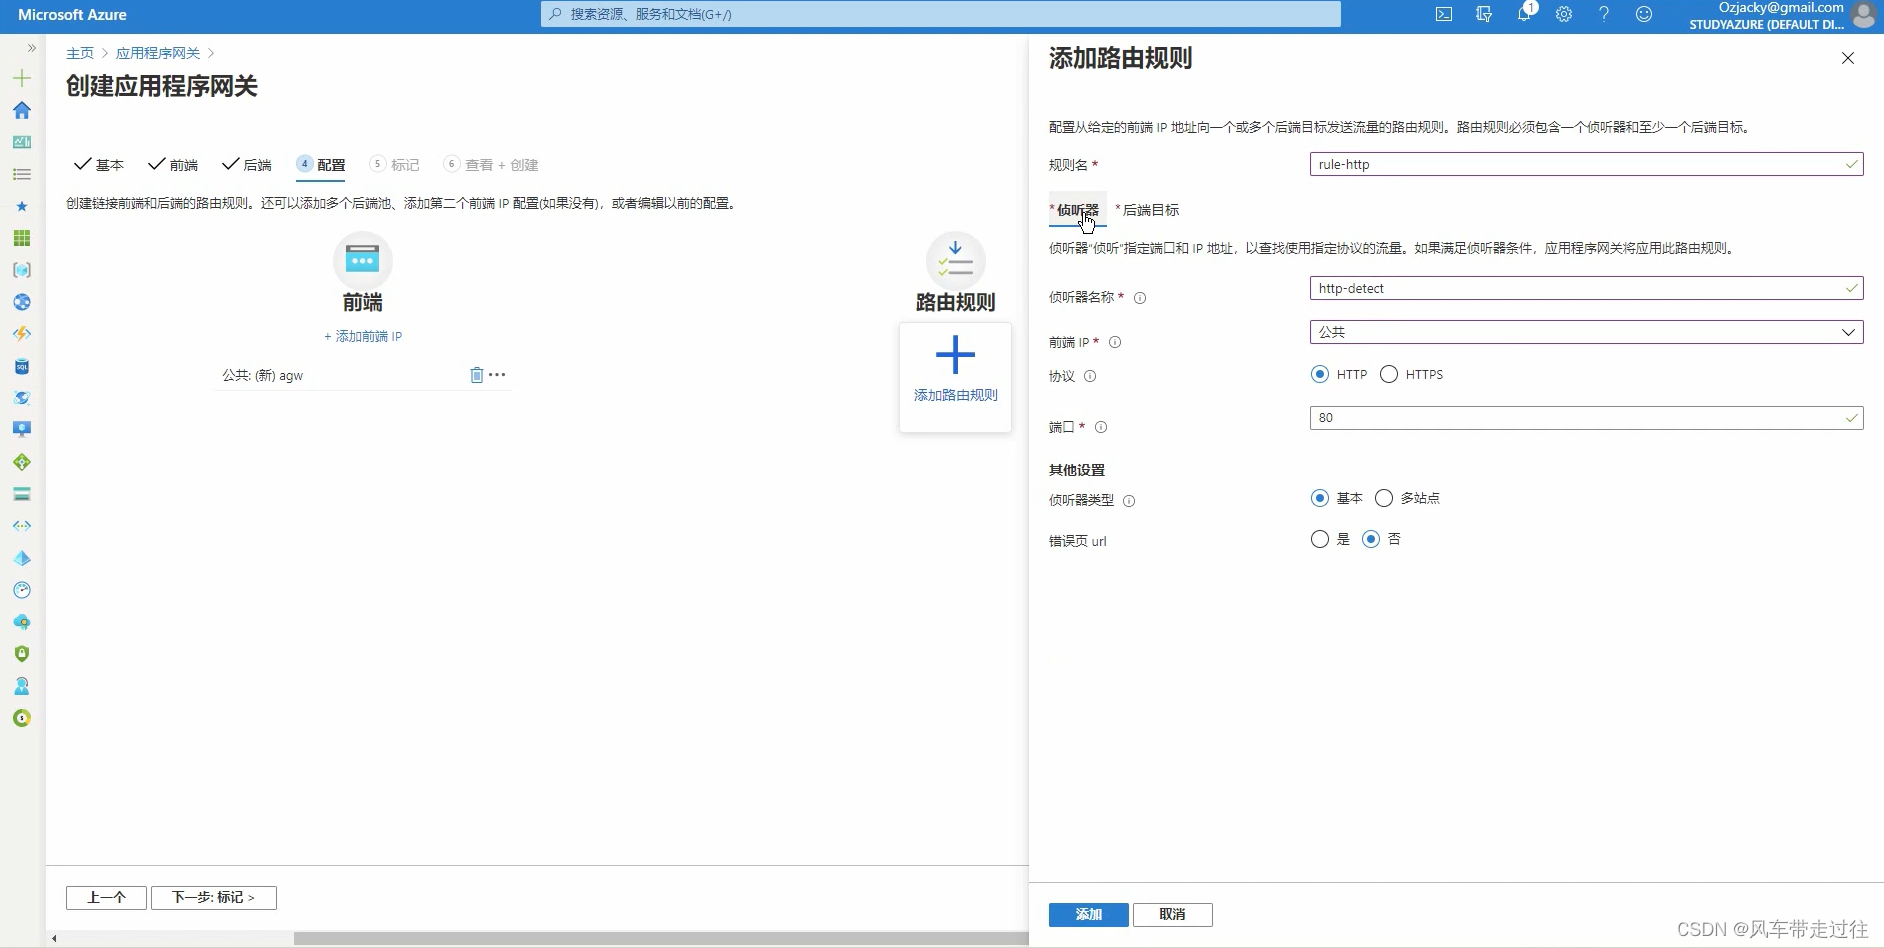The width and height of the screenshot is (1884, 948).
Task: Open portal settings gear icon
Action: pyautogui.click(x=1564, y=14)
